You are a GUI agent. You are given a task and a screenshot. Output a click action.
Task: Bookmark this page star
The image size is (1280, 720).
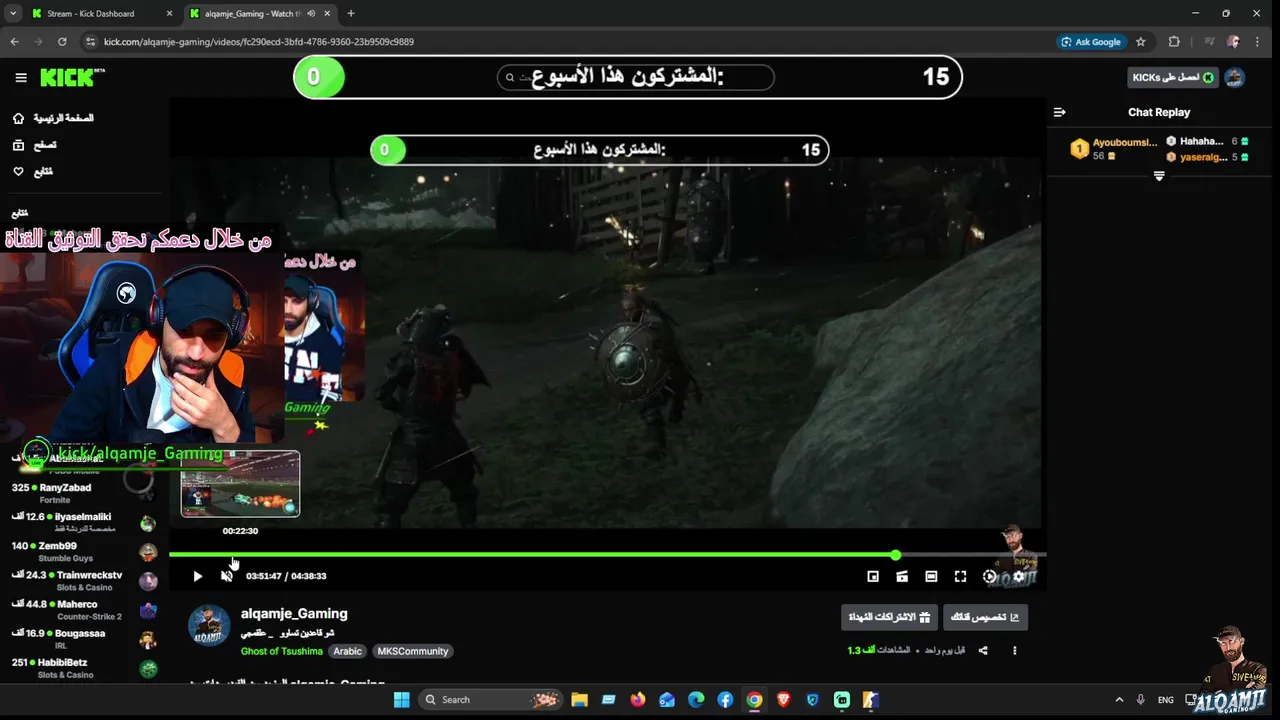coord(1140,42)
